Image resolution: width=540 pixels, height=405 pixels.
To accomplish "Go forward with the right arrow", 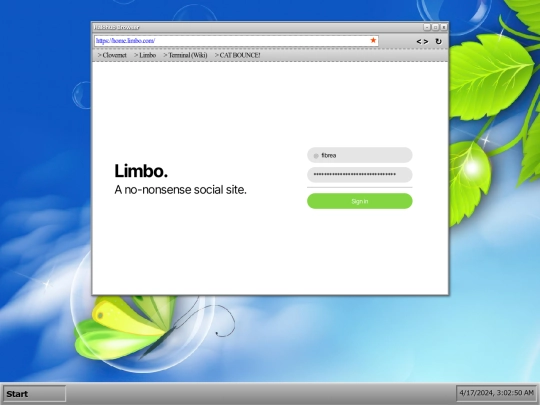I will (x=426, y=42).
